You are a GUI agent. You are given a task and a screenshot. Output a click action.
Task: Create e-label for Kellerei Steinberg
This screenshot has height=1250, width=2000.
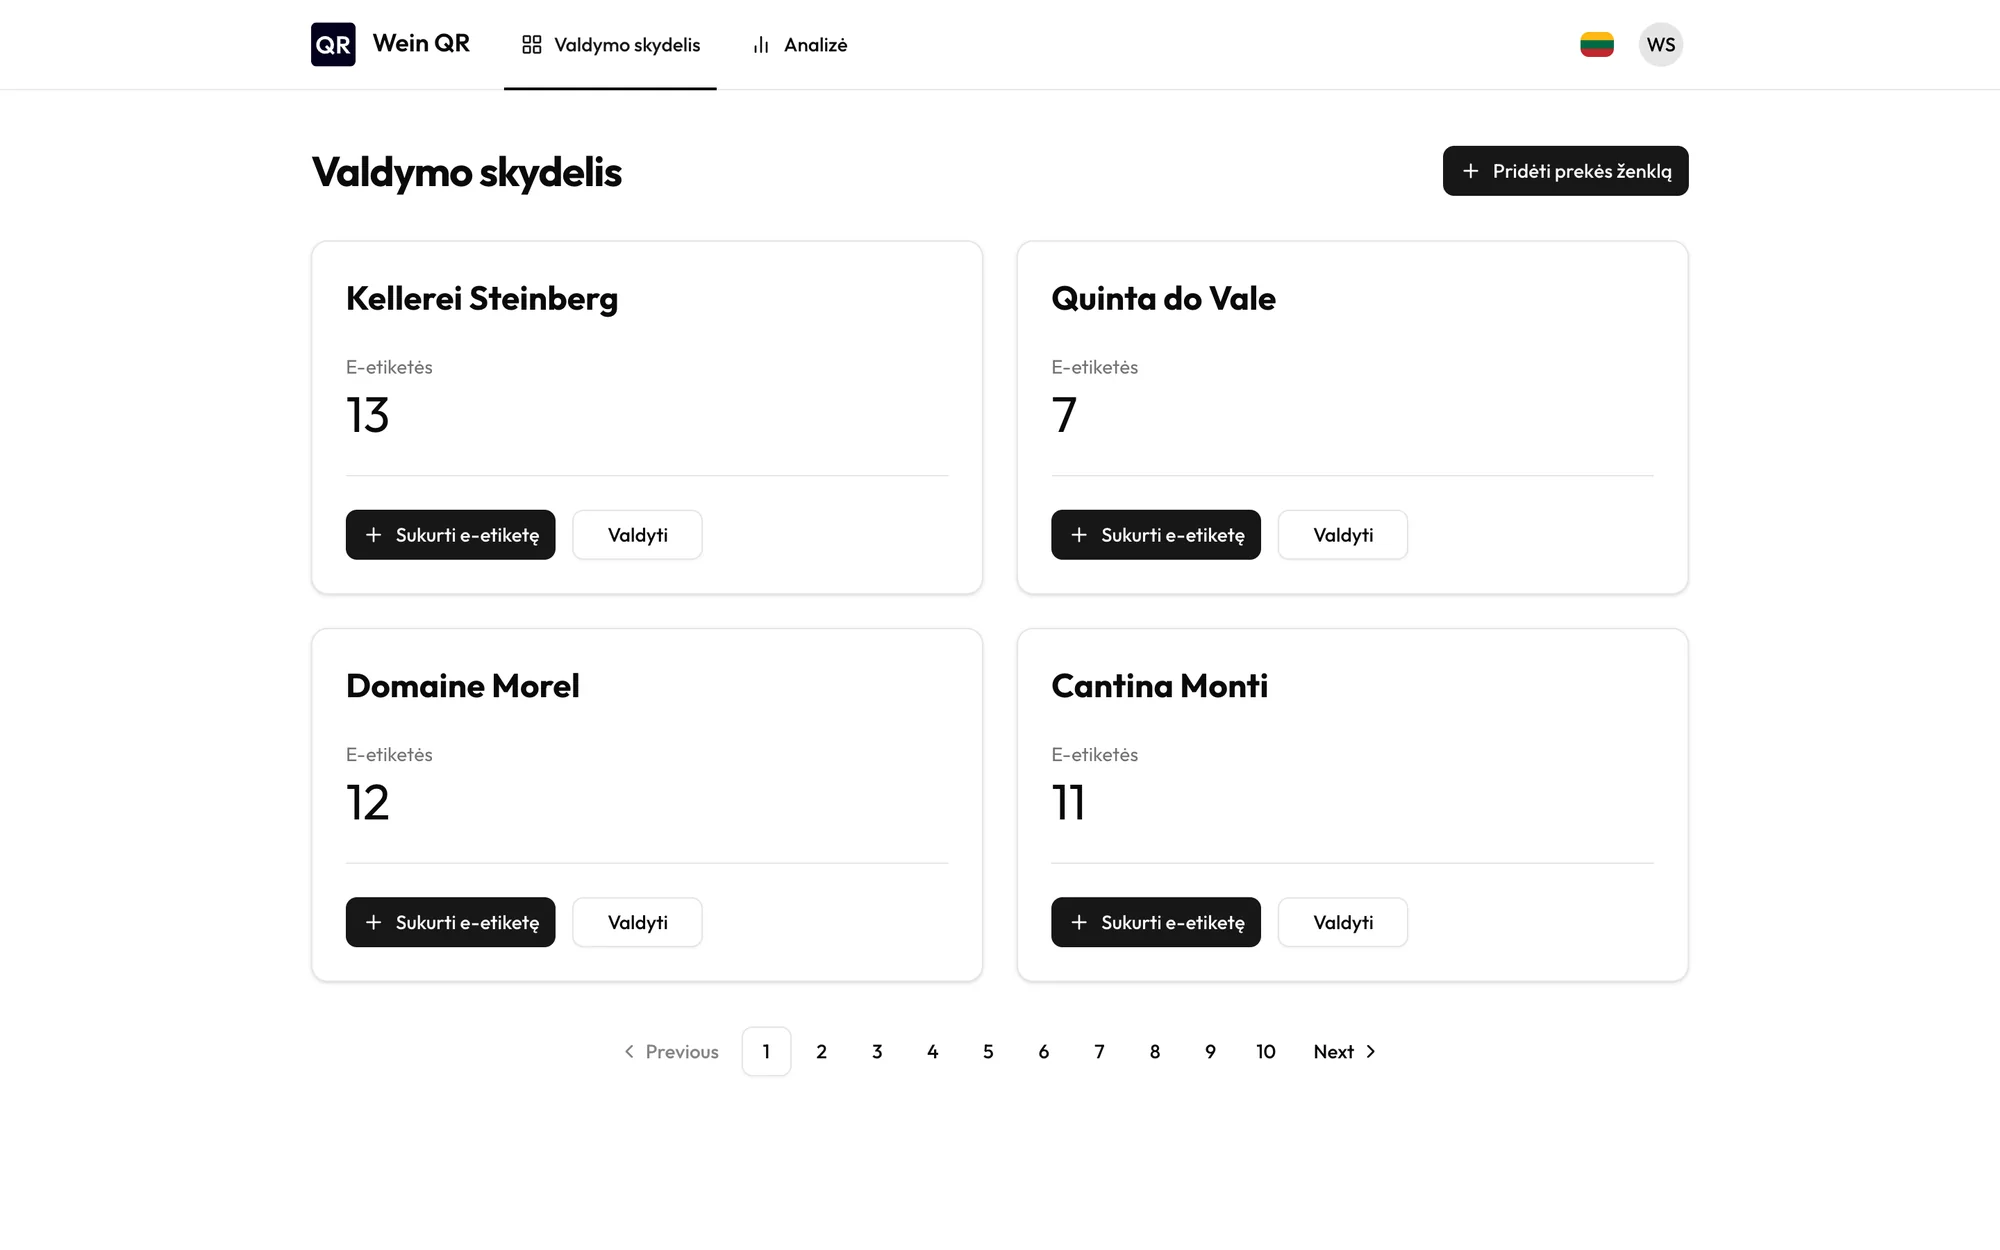point(450,535)
